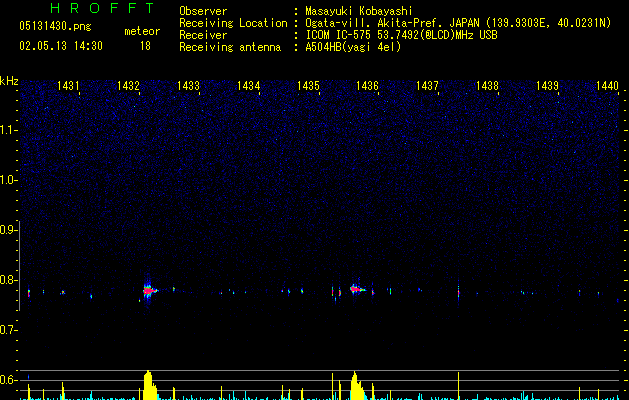Click time axis label 1435
Image resolution: width=629 pixels, height=400 pixels.
point(308,86)
